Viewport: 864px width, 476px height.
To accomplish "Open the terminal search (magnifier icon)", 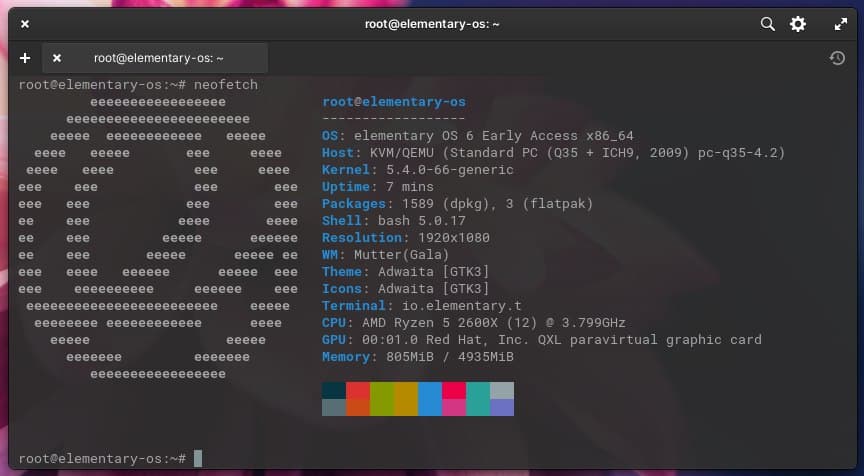I will coord(767,24).
